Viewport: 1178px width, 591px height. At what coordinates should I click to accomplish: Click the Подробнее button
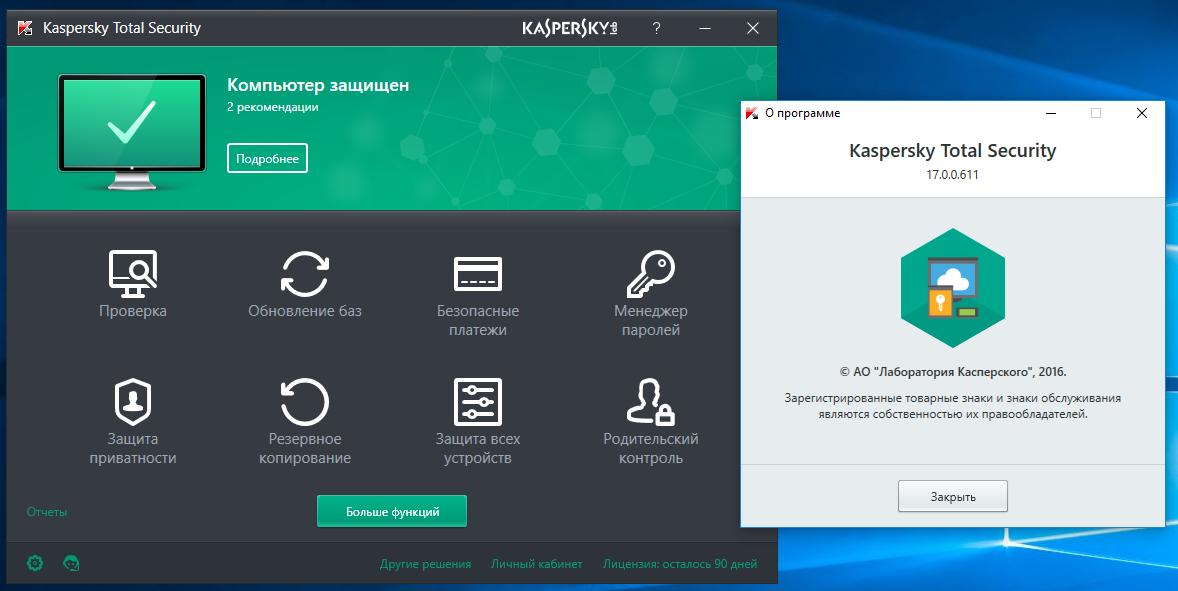click(x=267, y=158)
